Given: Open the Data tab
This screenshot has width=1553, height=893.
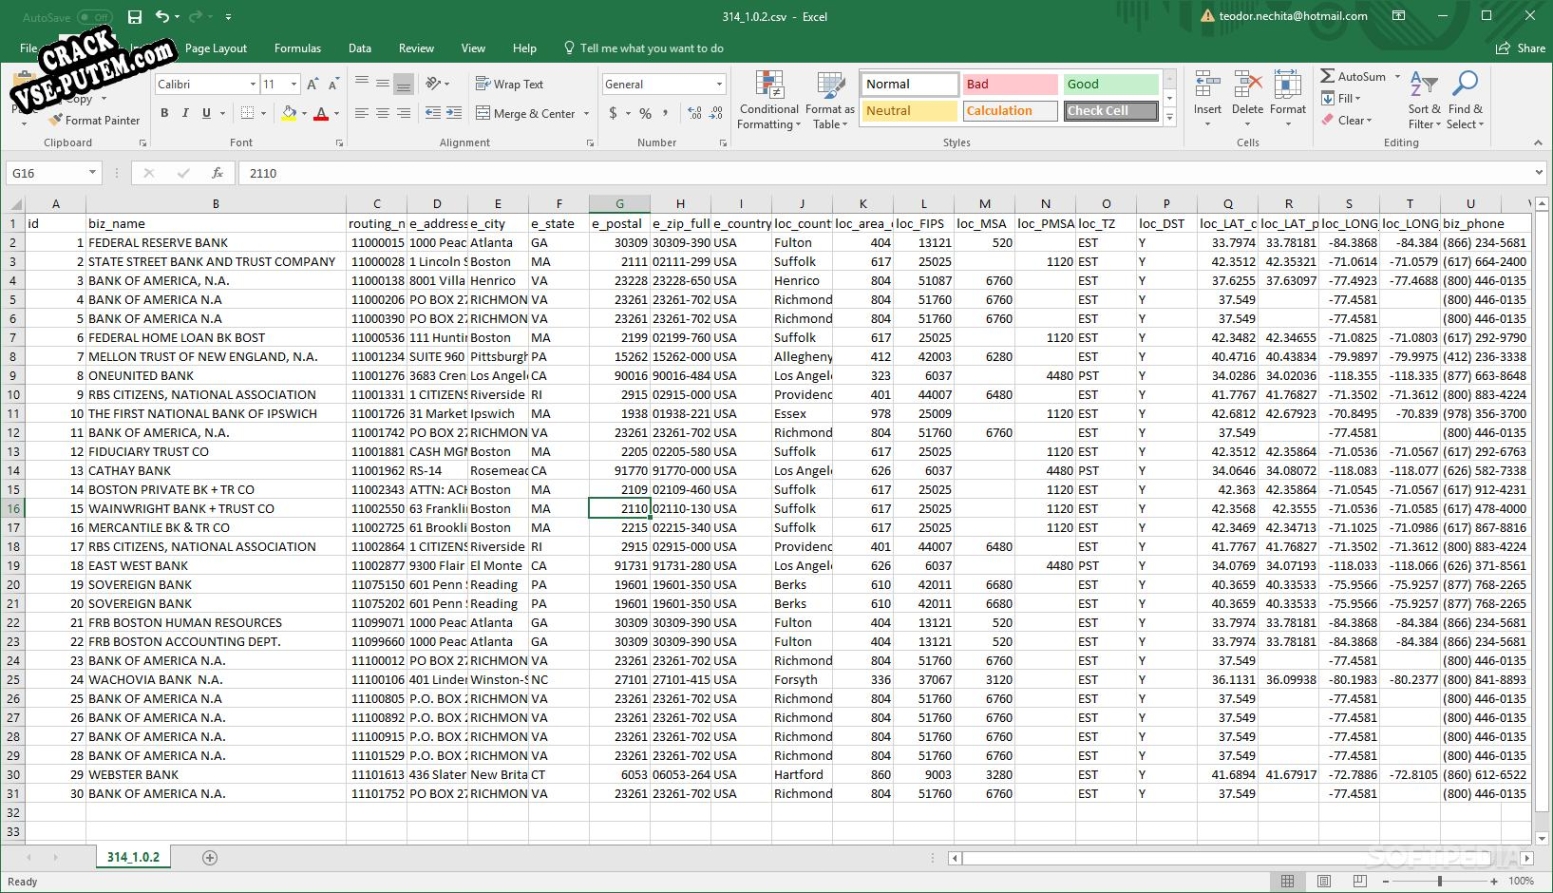Looking at the screenshot, I should tap(360, 48).
